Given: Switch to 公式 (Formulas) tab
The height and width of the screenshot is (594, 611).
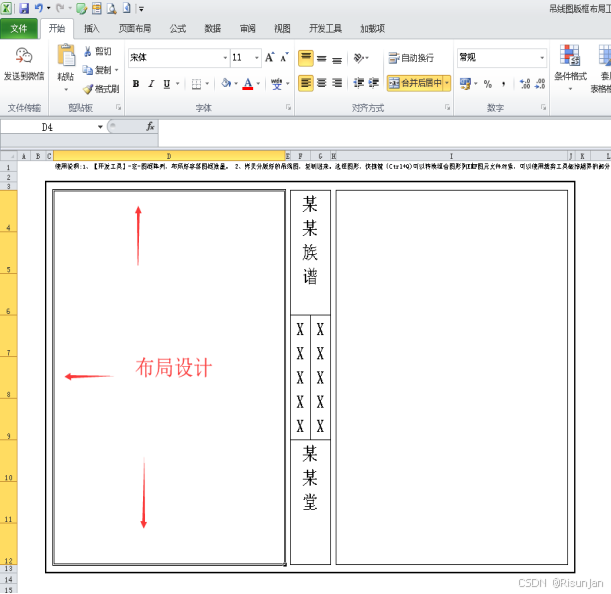Looking at the screenshot, I should click(178, 28).
